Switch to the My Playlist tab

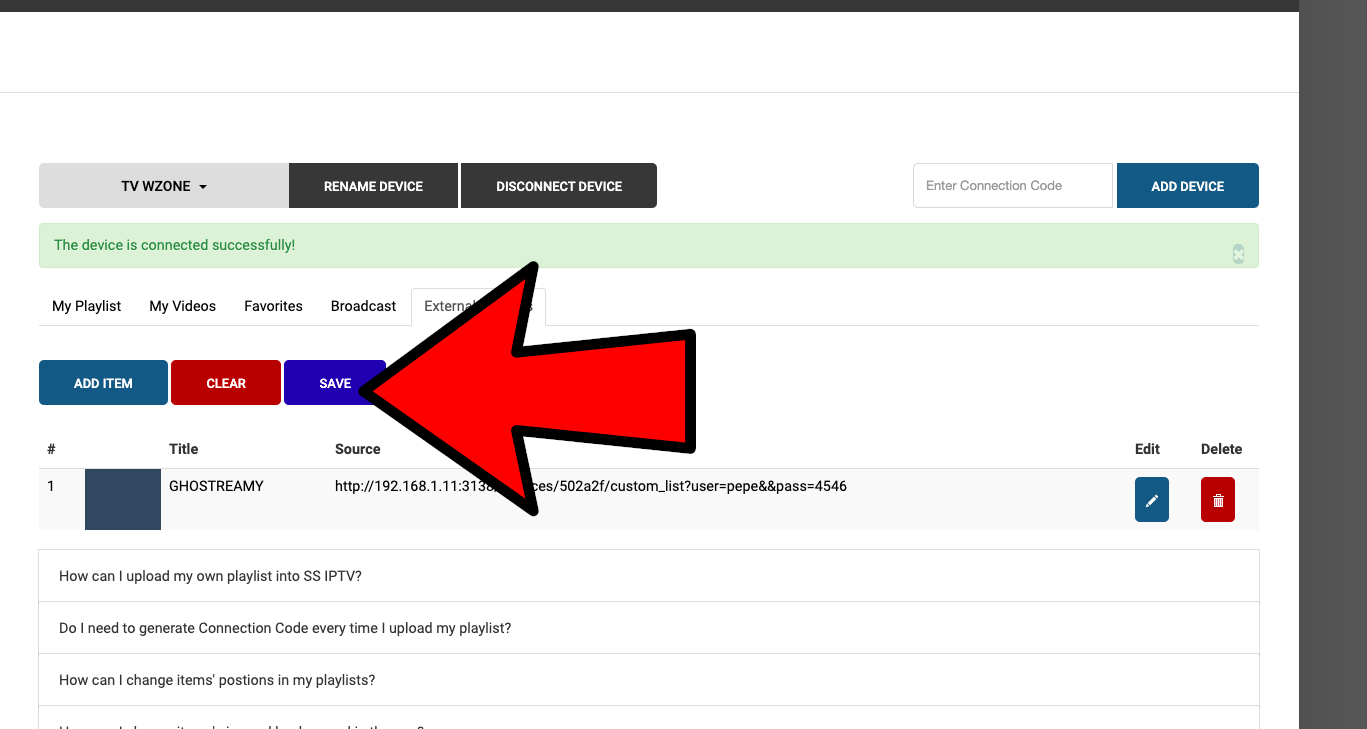(86, 306)
